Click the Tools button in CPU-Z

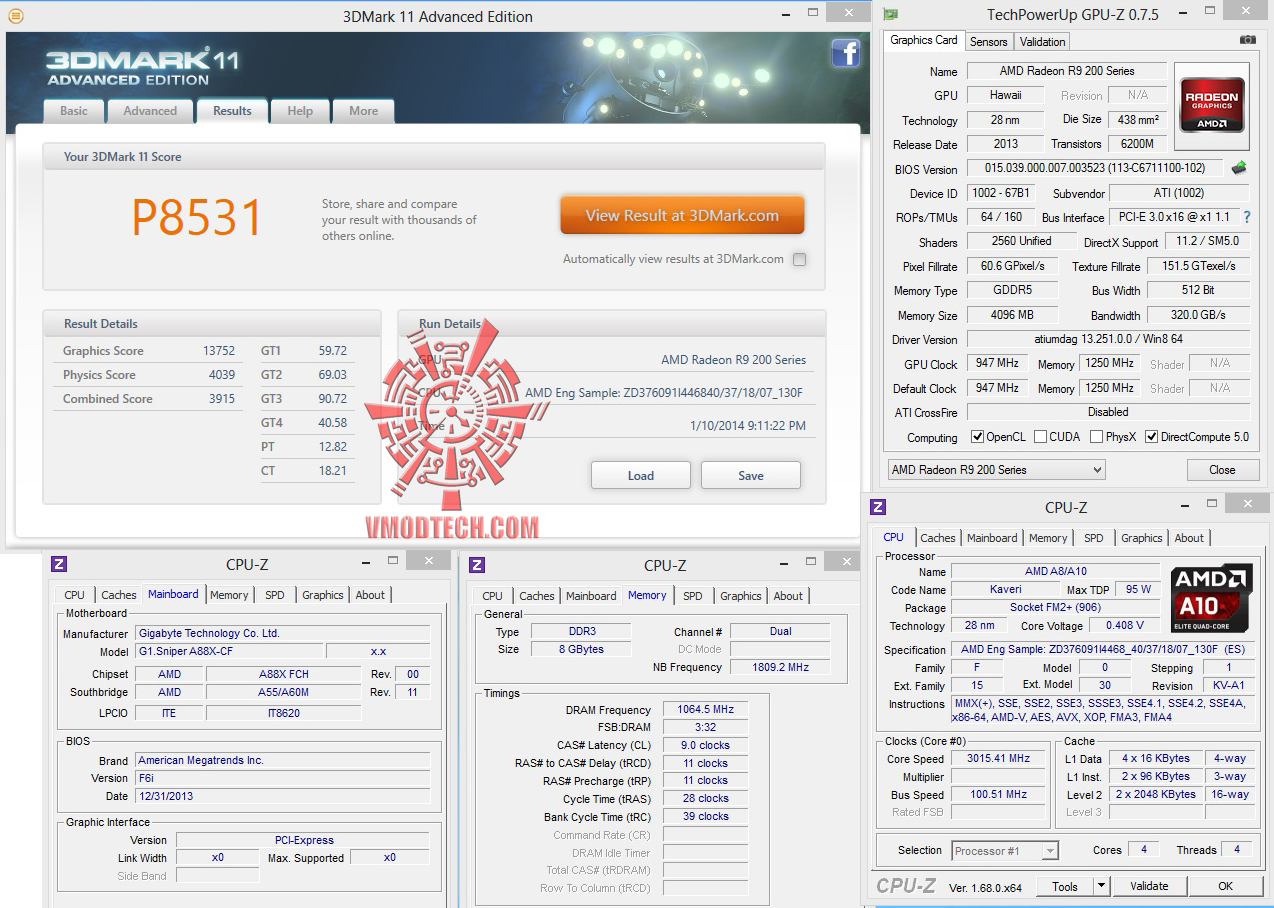coord(1065,886)
